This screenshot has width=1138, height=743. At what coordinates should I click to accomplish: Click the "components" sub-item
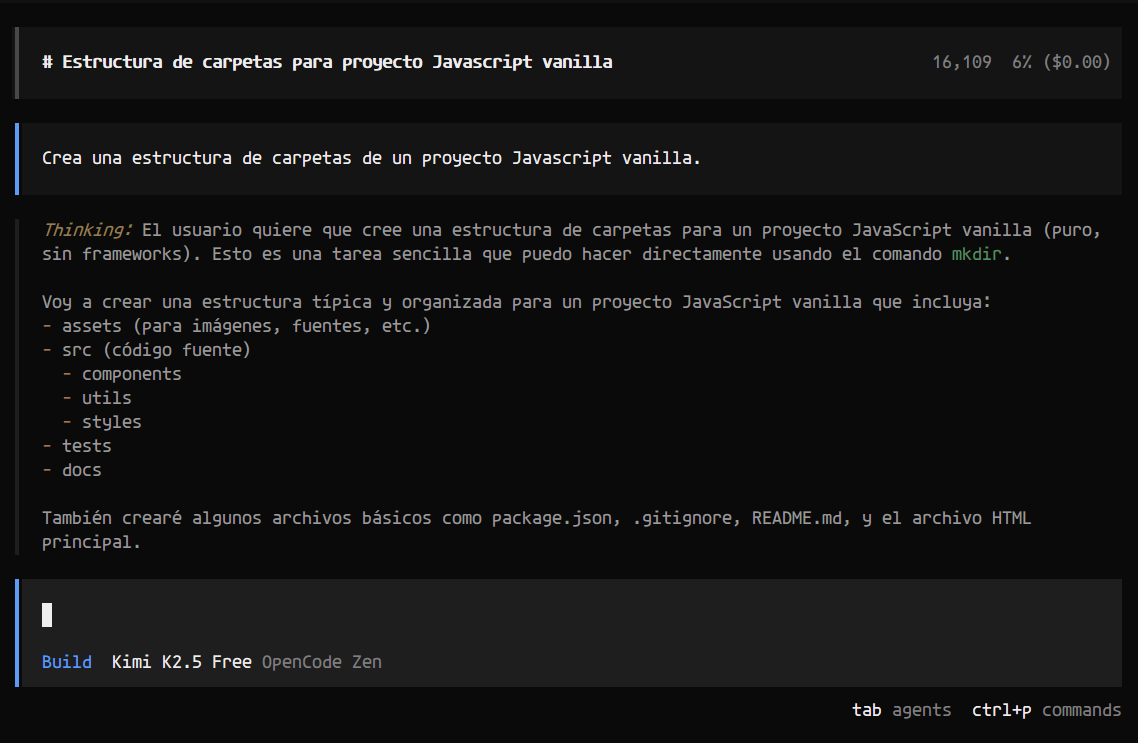tap(131, 374)
